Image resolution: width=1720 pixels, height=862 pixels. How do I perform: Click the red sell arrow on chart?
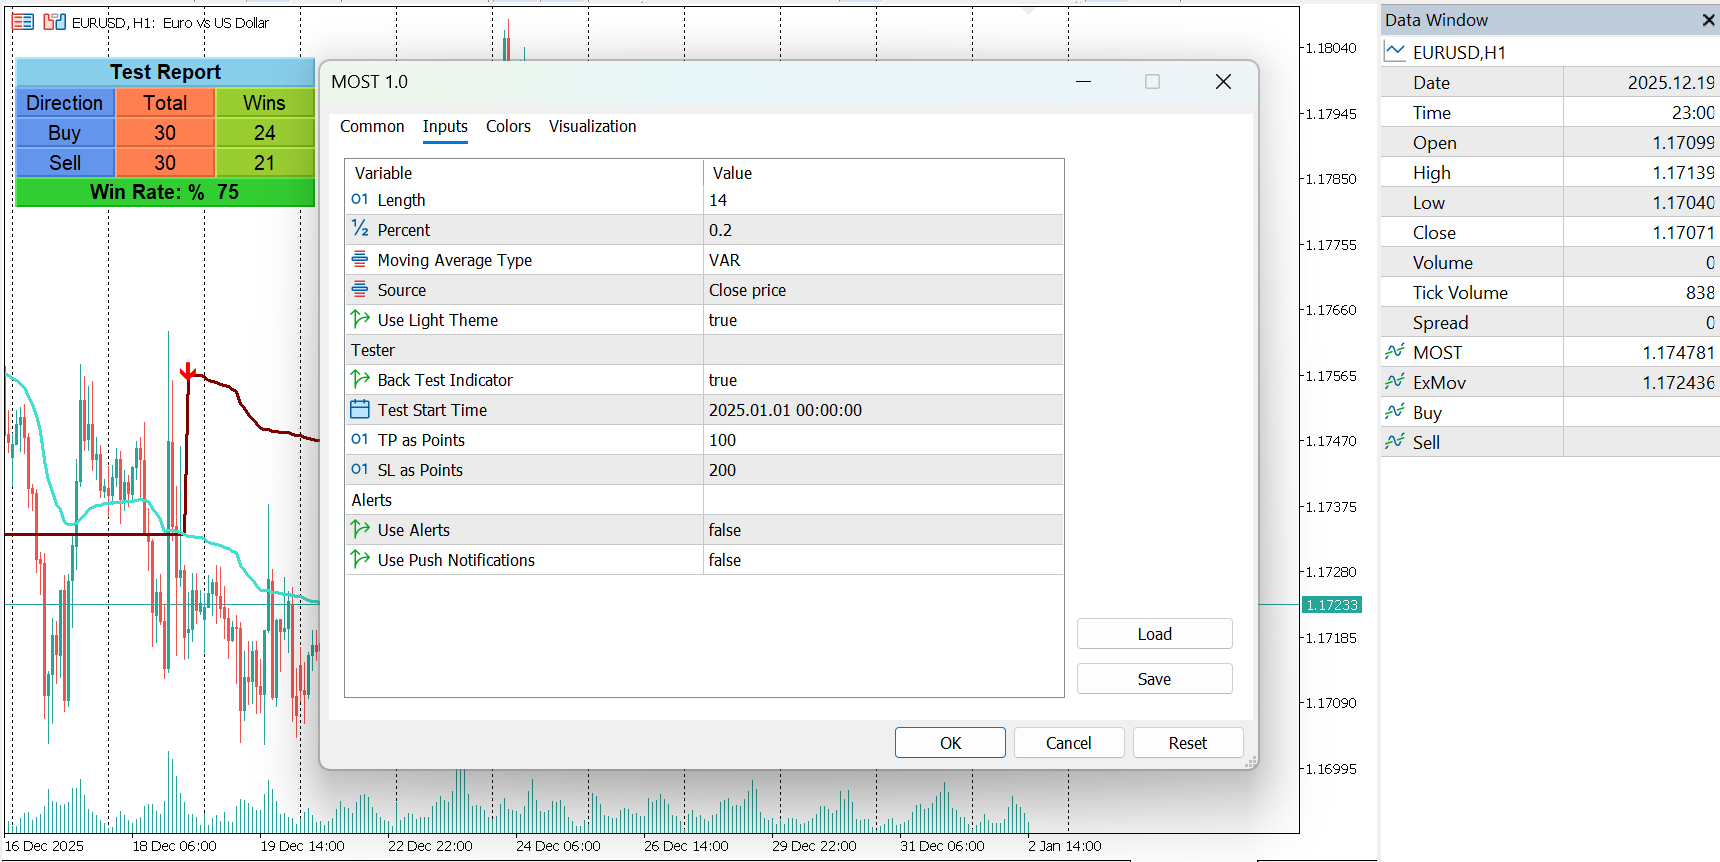tap(188, 372)
